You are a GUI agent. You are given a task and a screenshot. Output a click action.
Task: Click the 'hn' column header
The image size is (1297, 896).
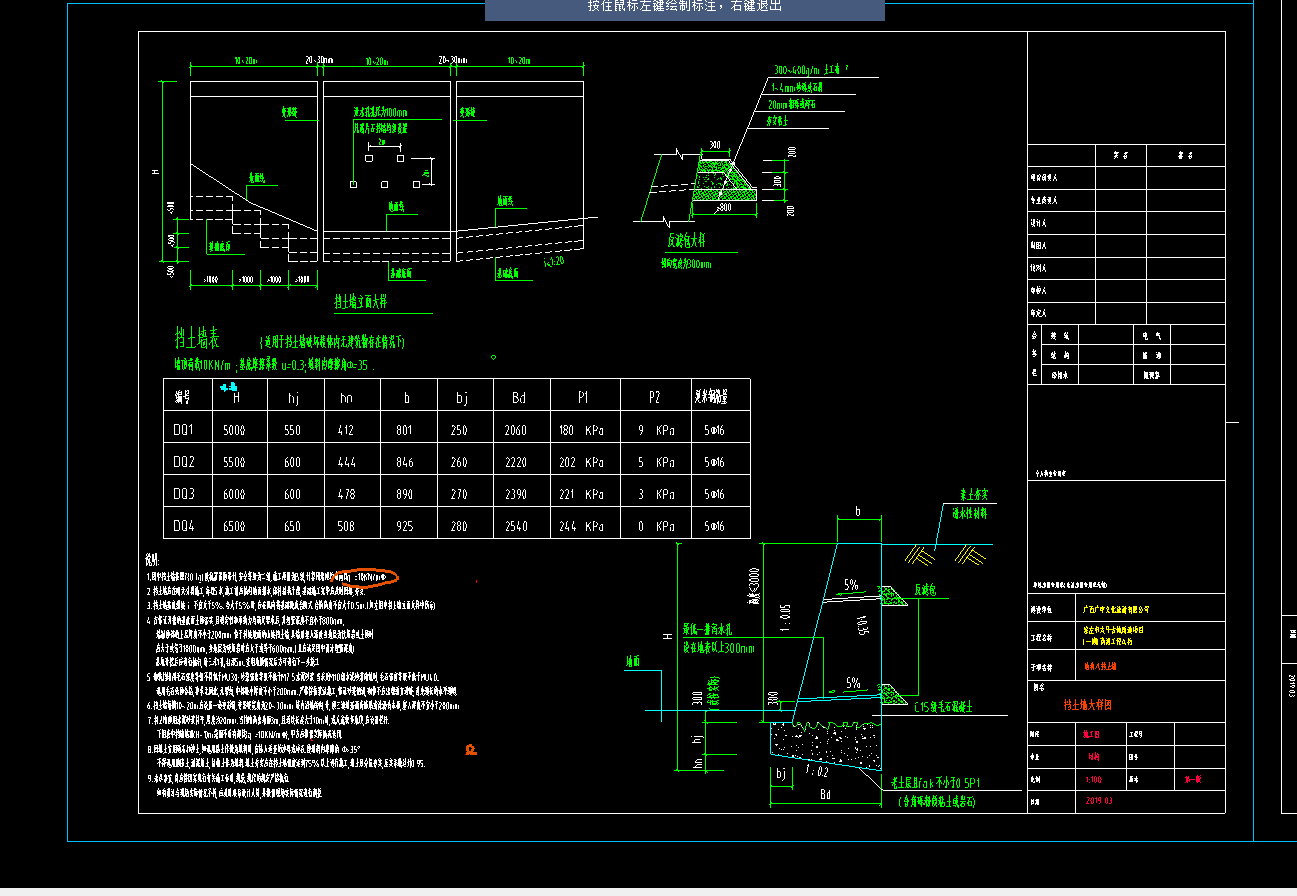click(347, 398)
